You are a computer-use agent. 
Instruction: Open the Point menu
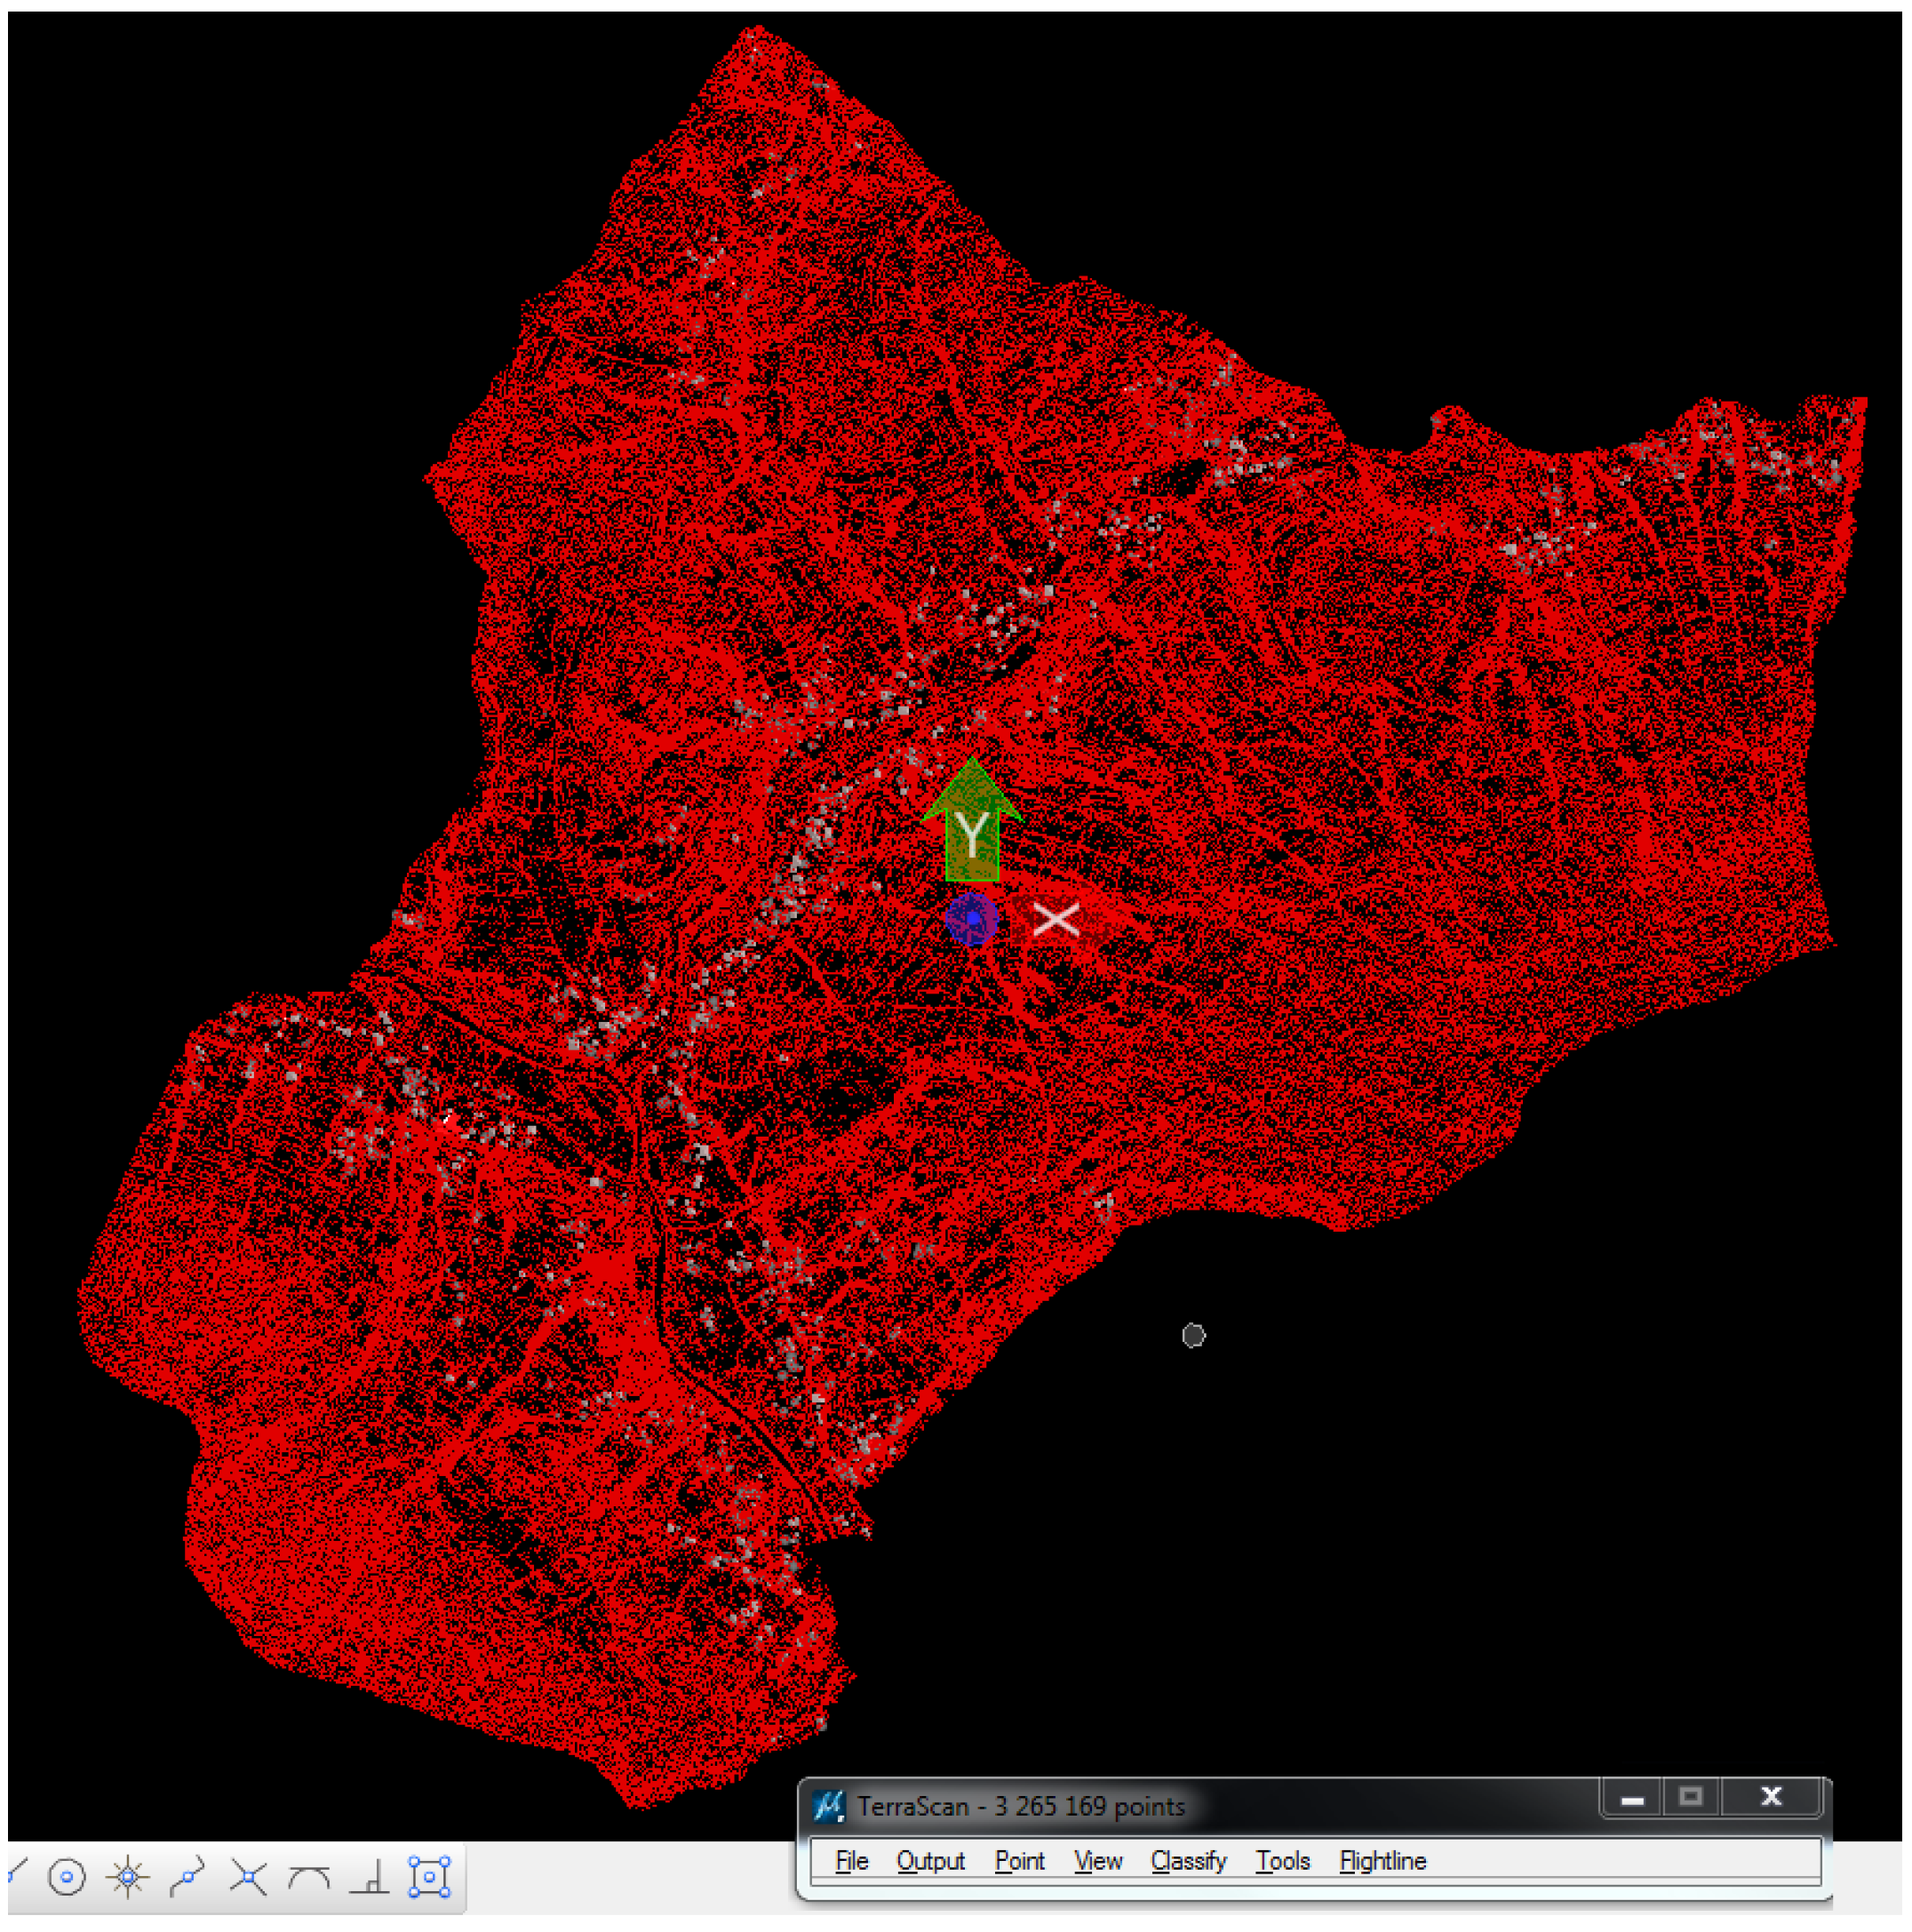point(1019,1860)
